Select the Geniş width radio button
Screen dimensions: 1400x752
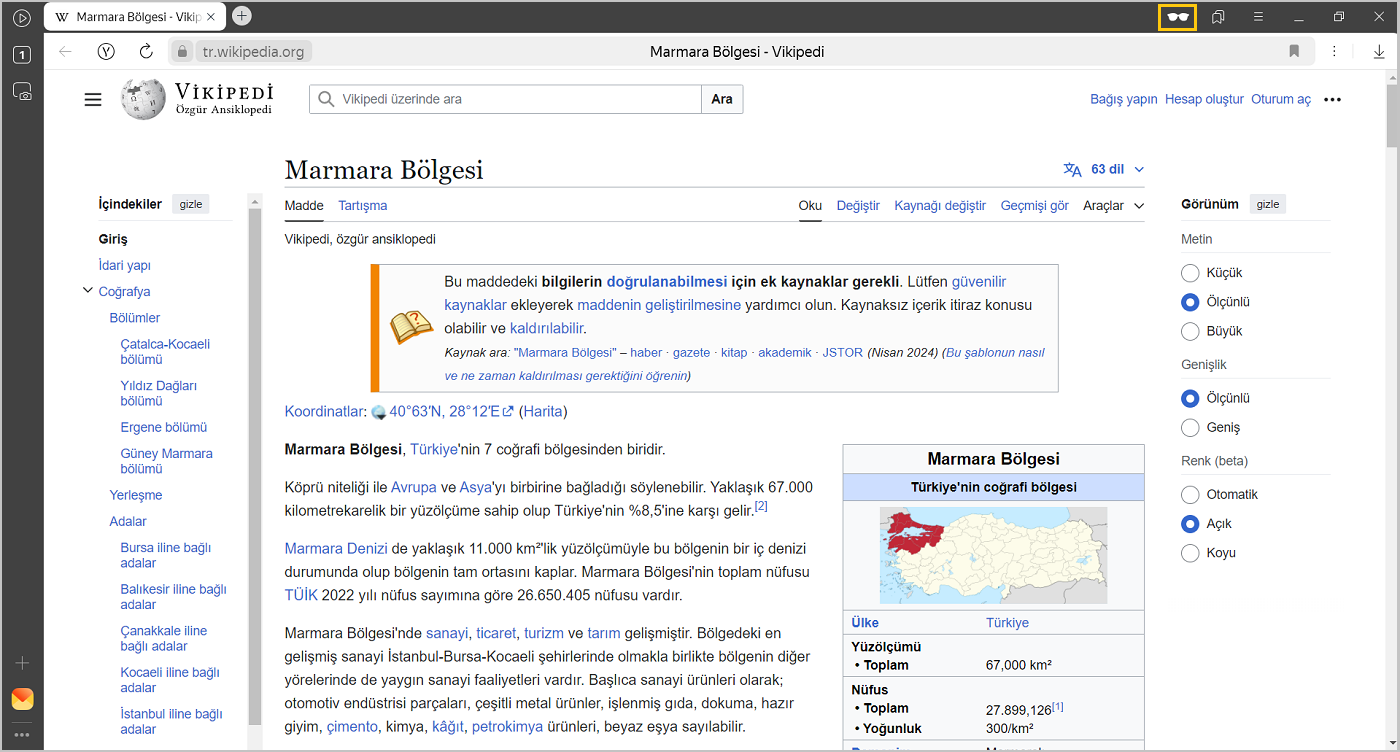pos(1190,428)
